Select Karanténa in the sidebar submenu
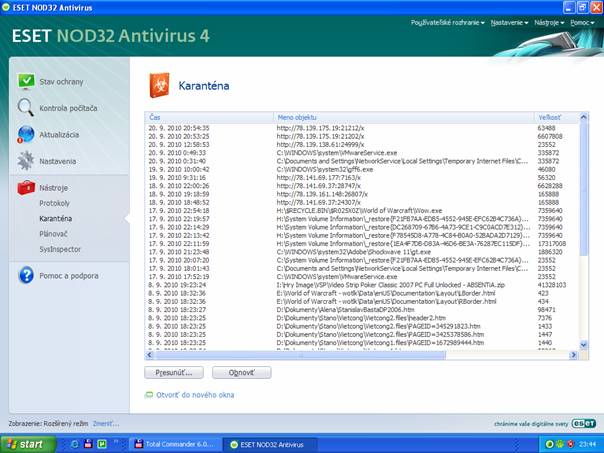The width and height of the screenshot is (604, 453). tap(55, 218)
